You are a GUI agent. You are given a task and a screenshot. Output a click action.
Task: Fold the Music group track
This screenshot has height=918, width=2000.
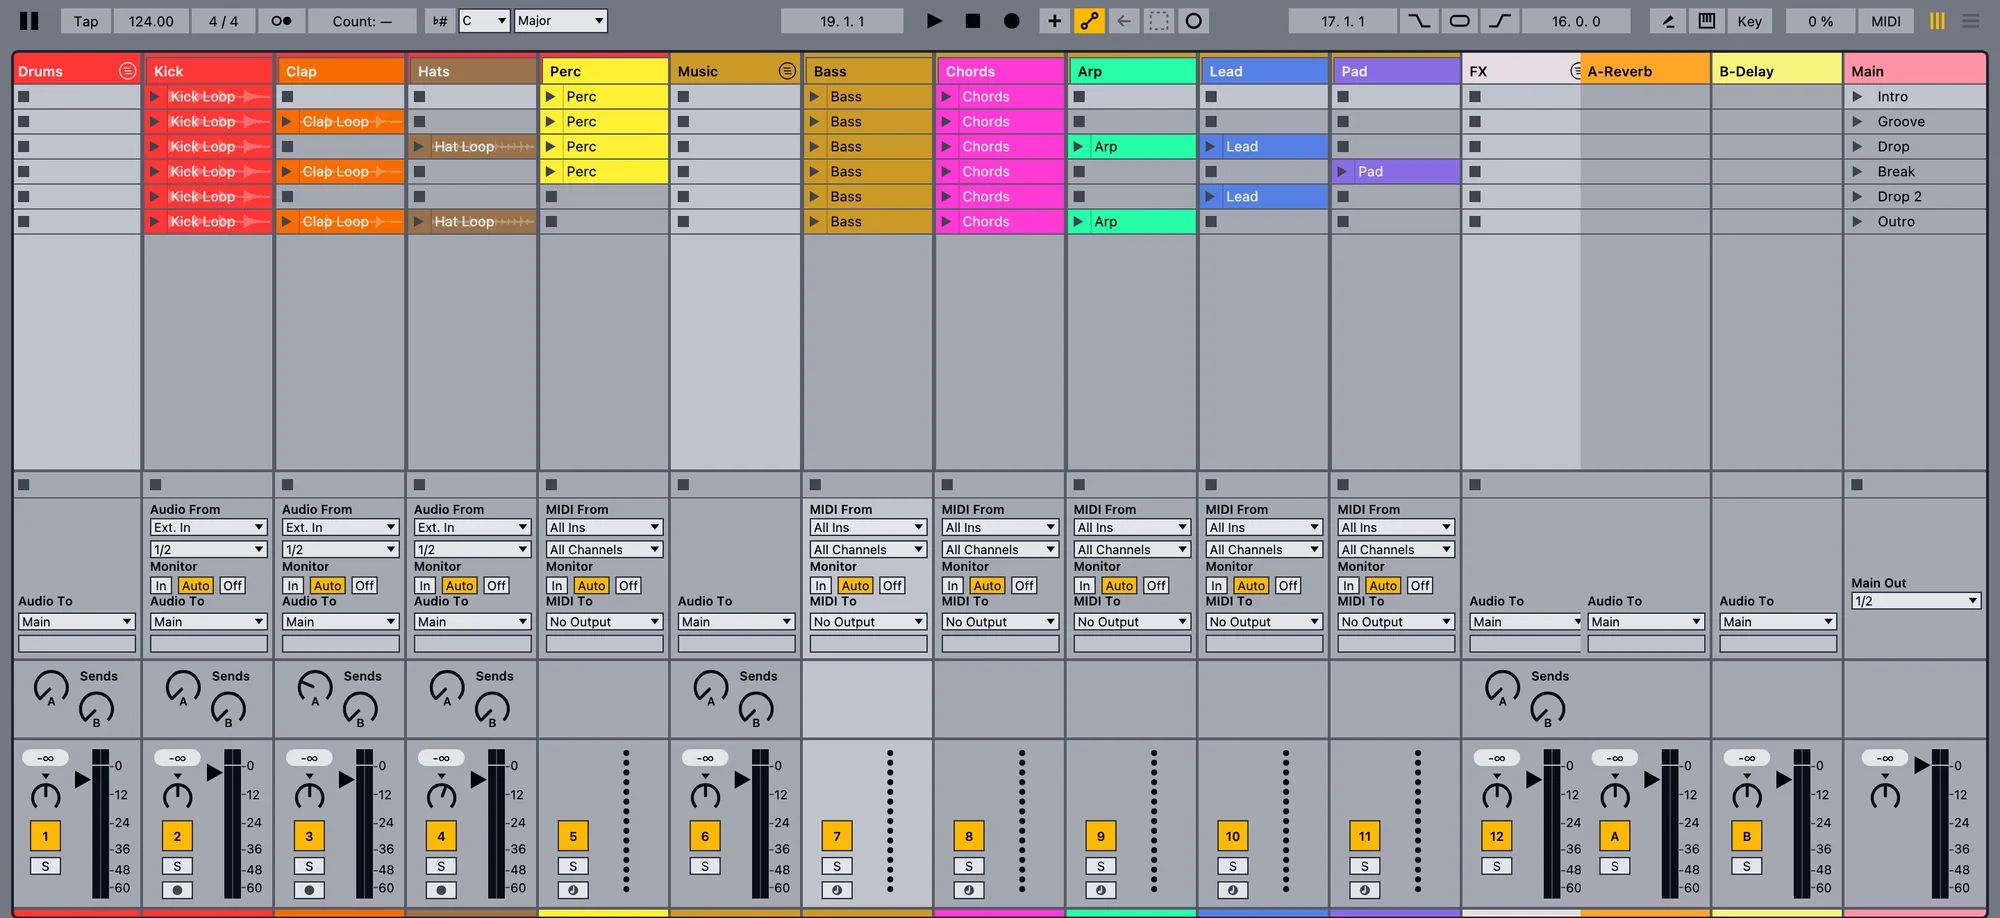pyautogui.click(x=787, y=71)
